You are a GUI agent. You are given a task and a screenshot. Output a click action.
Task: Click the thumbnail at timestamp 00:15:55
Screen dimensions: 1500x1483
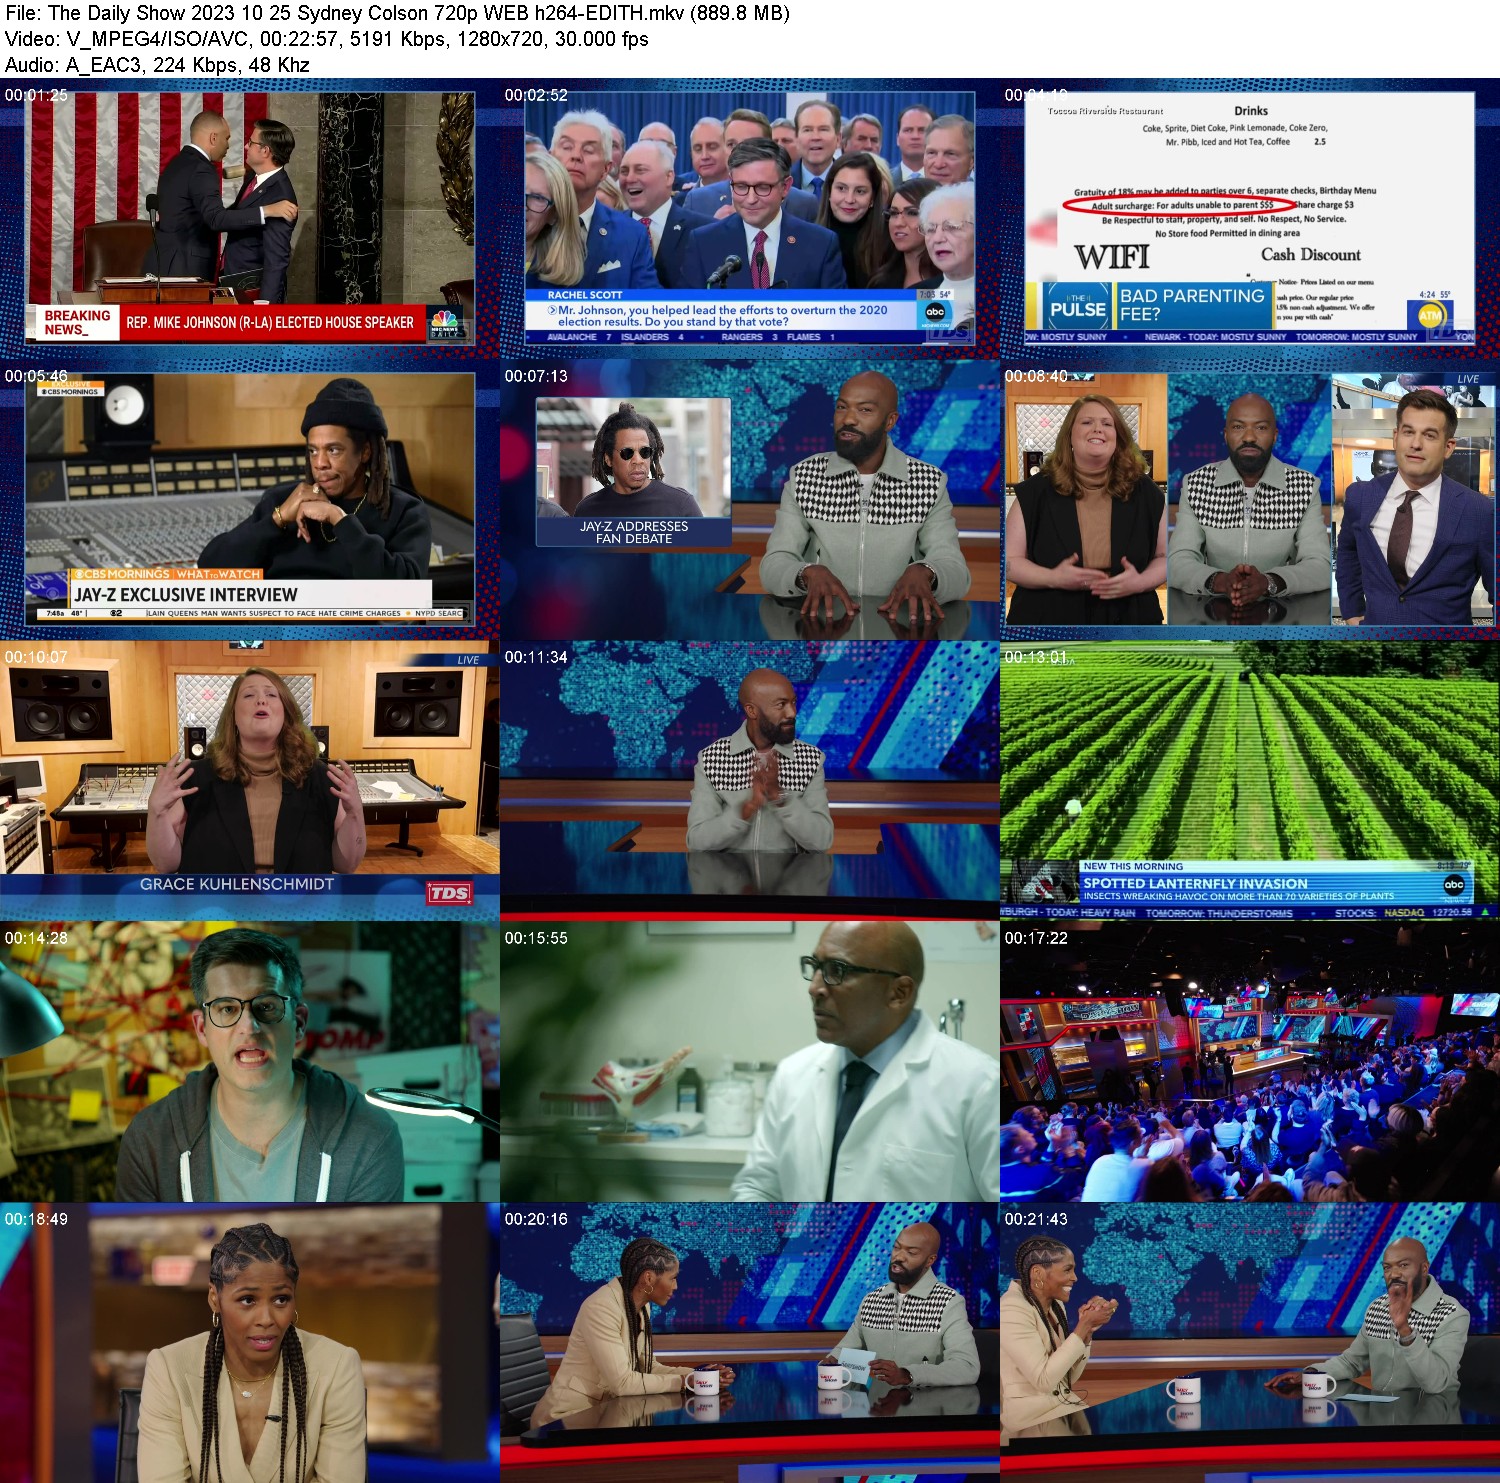tap(750, 1062)
